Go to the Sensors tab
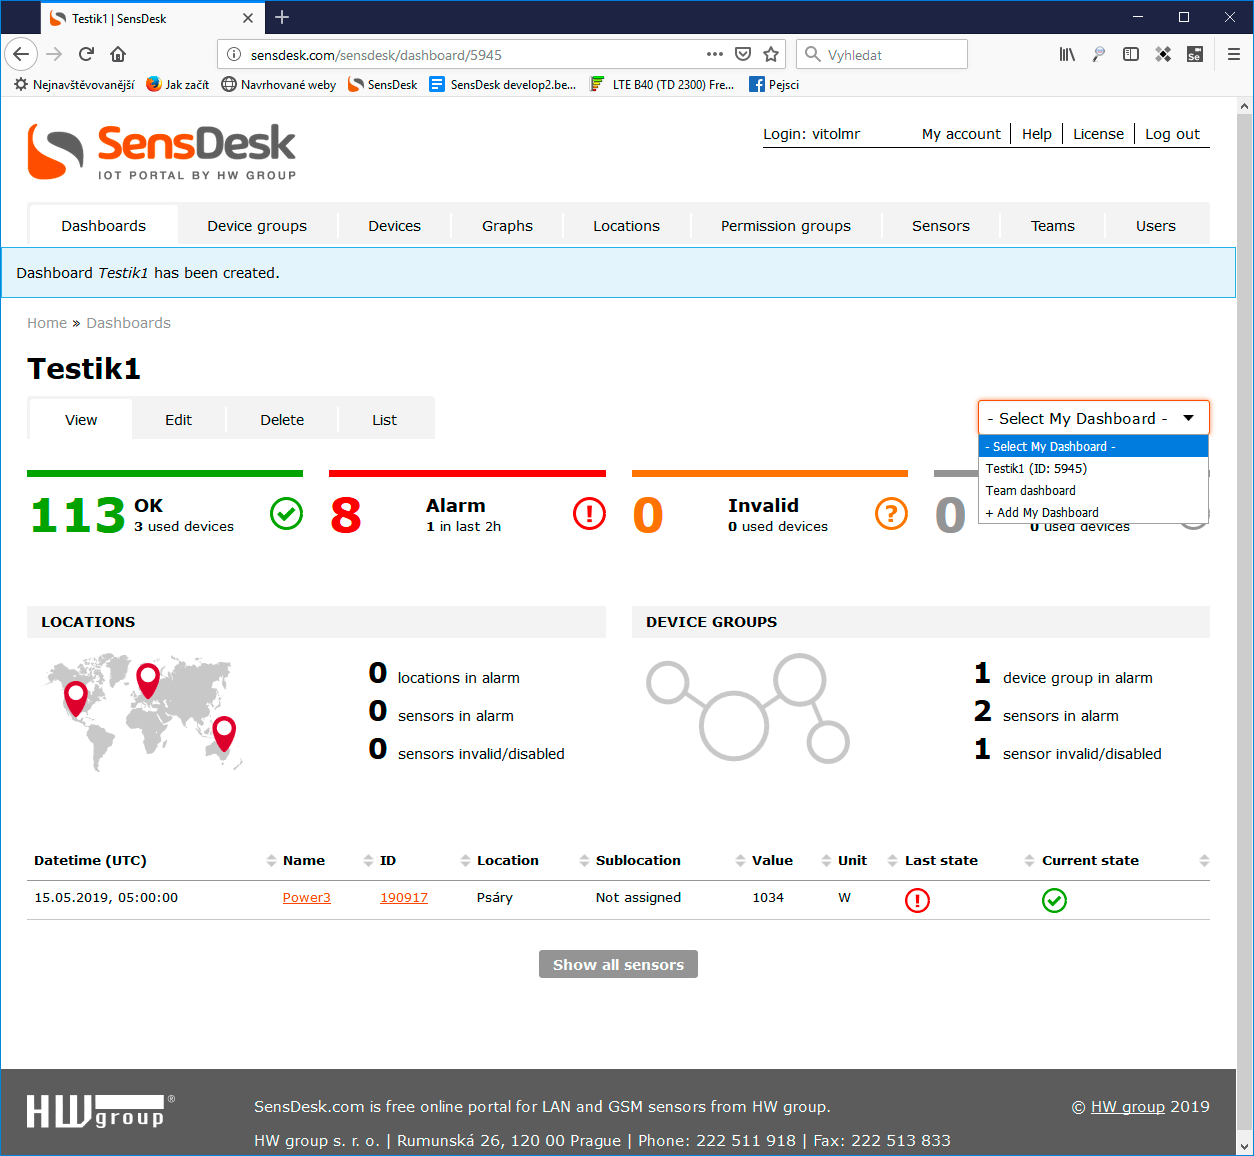The image size is (1254, 1156). pyautogui.click(x=940, y=226)
